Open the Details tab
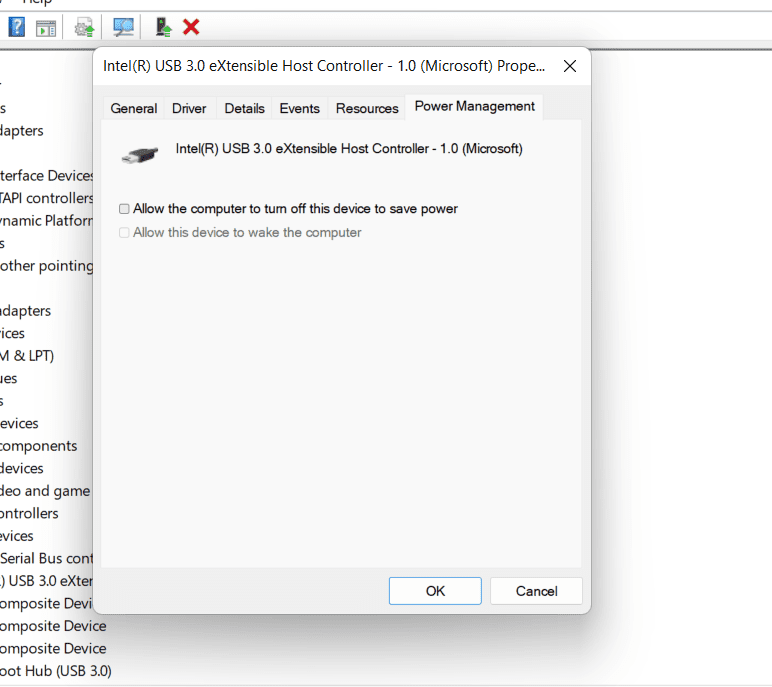The image size is (772, 687). [x=244, y=108]
